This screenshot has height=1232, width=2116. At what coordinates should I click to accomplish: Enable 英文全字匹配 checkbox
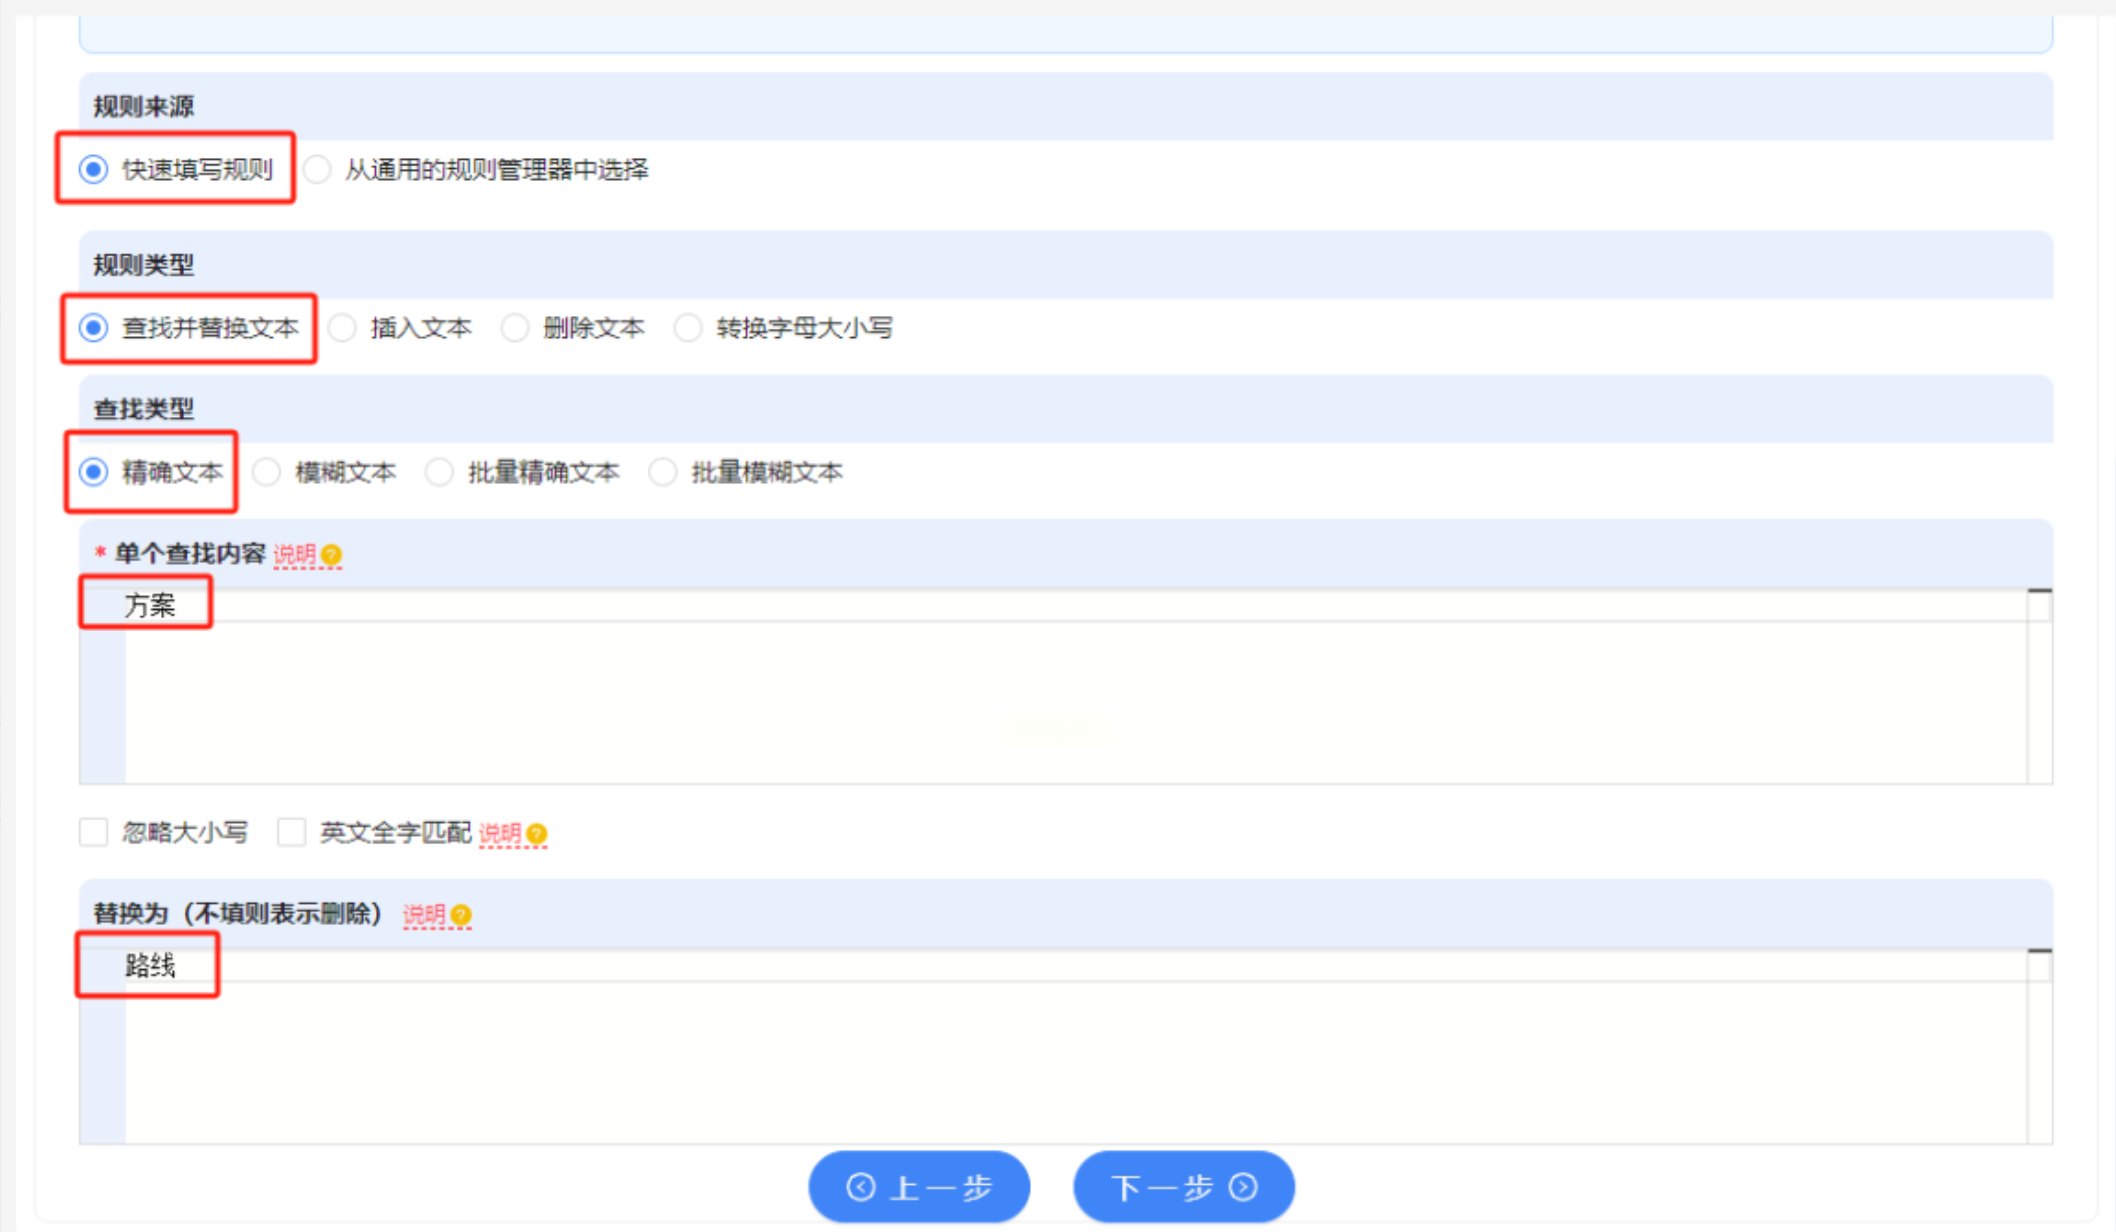[x=291, y=832]
